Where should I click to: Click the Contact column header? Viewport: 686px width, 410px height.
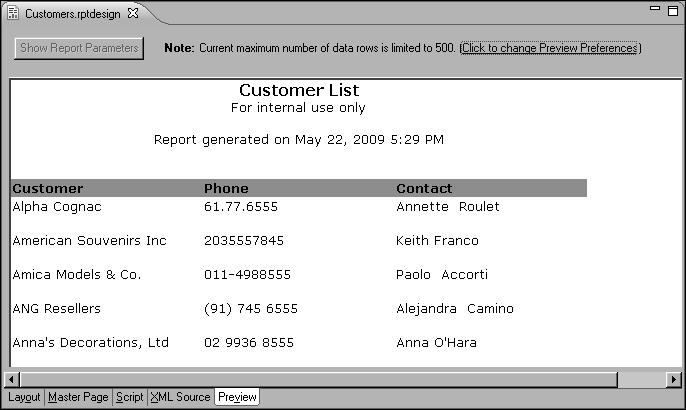(424, 188)
